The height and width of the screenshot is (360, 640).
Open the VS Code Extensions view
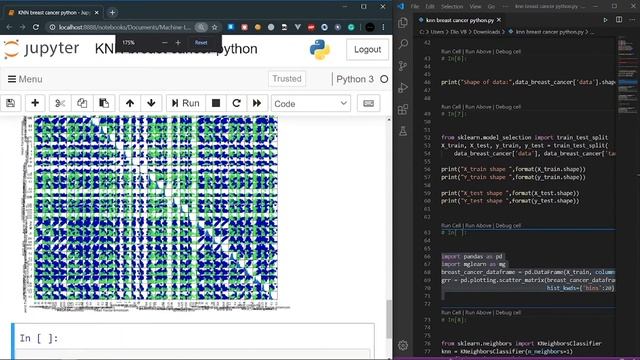[x=403, y=109]
